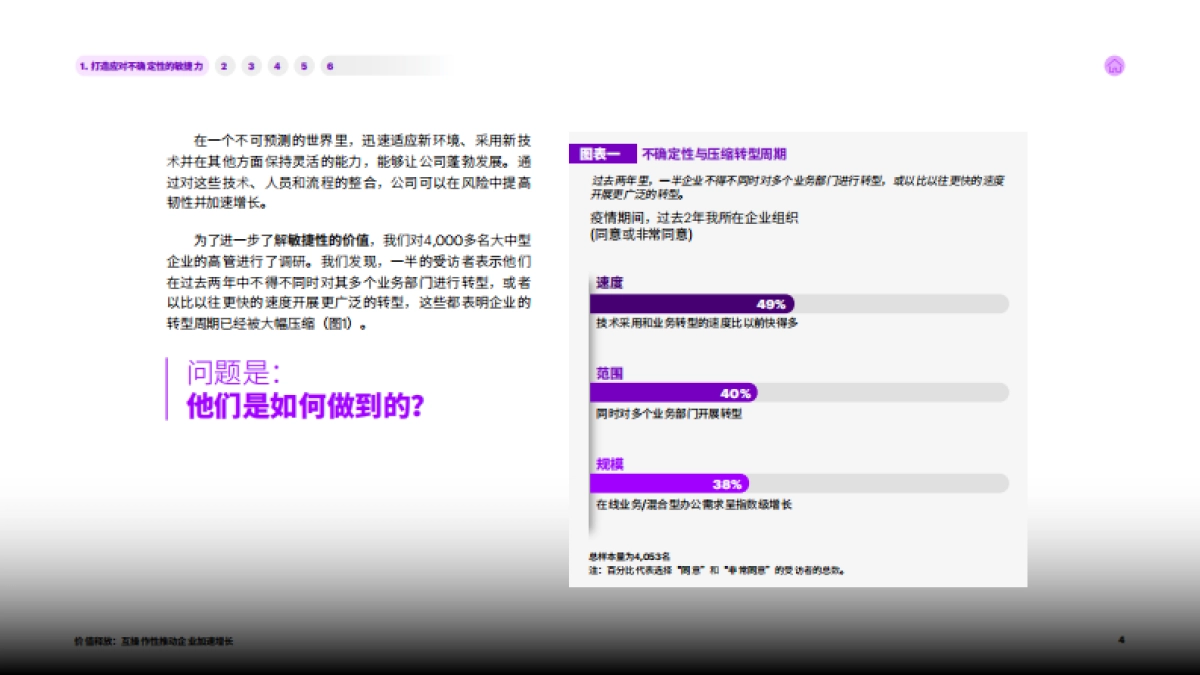Screen dimensions: 1200x675
Task: Open chapter 6 from the top navigation
Action: point(330,66)
